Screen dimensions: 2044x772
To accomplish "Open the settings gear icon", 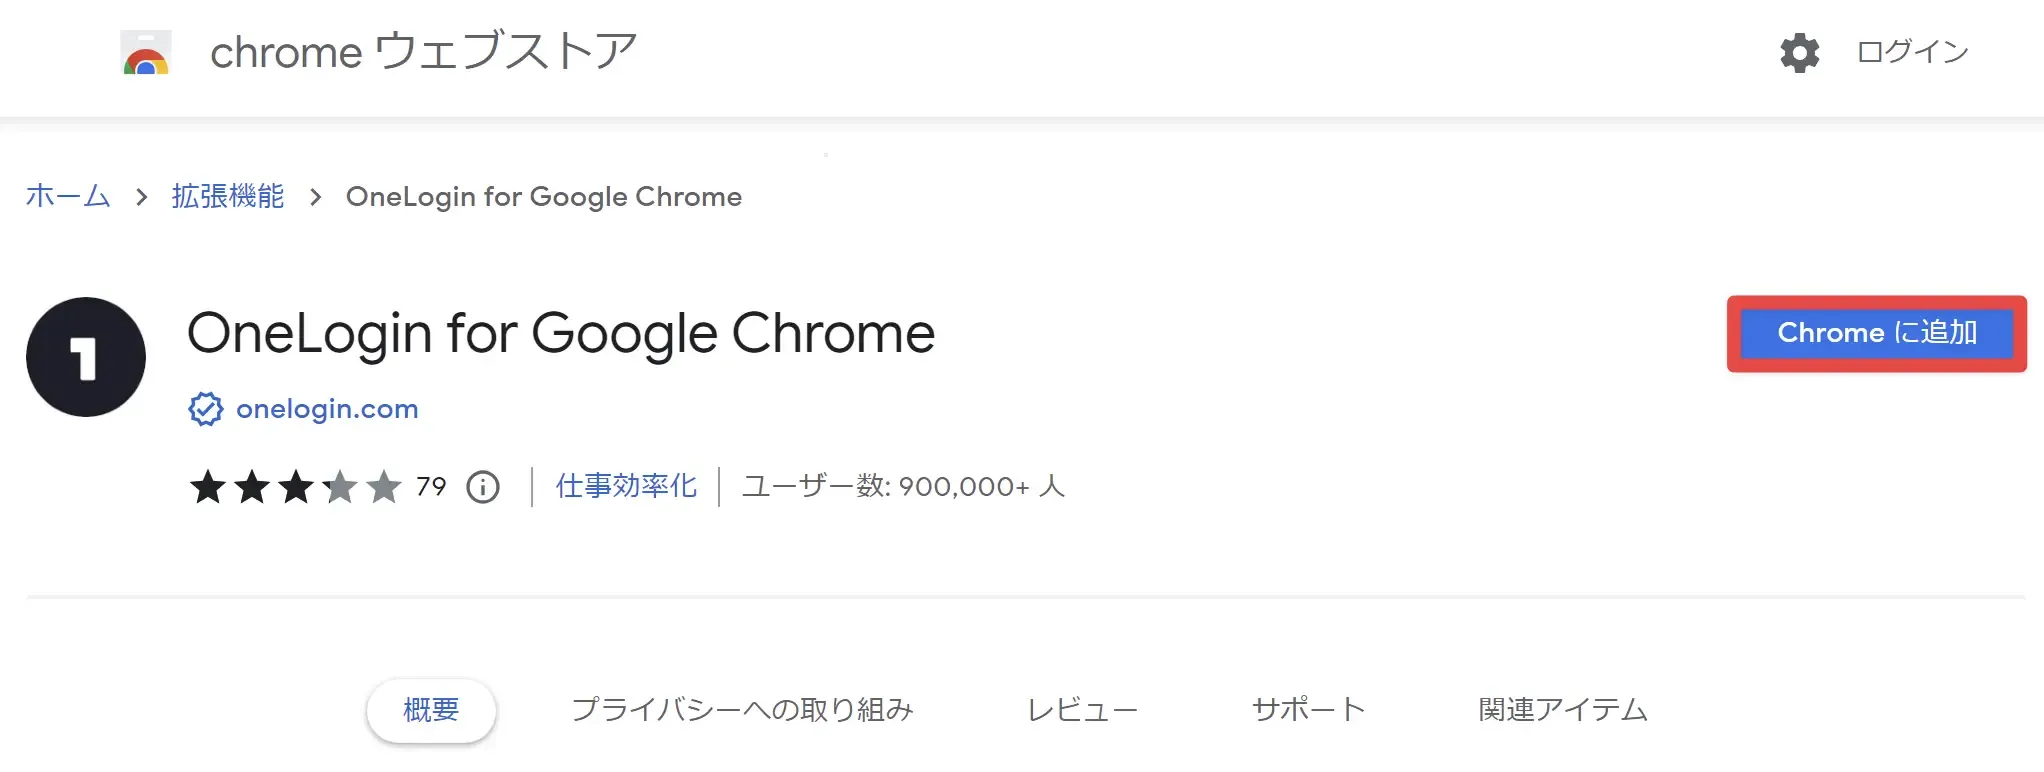I will pos(1799,54).
